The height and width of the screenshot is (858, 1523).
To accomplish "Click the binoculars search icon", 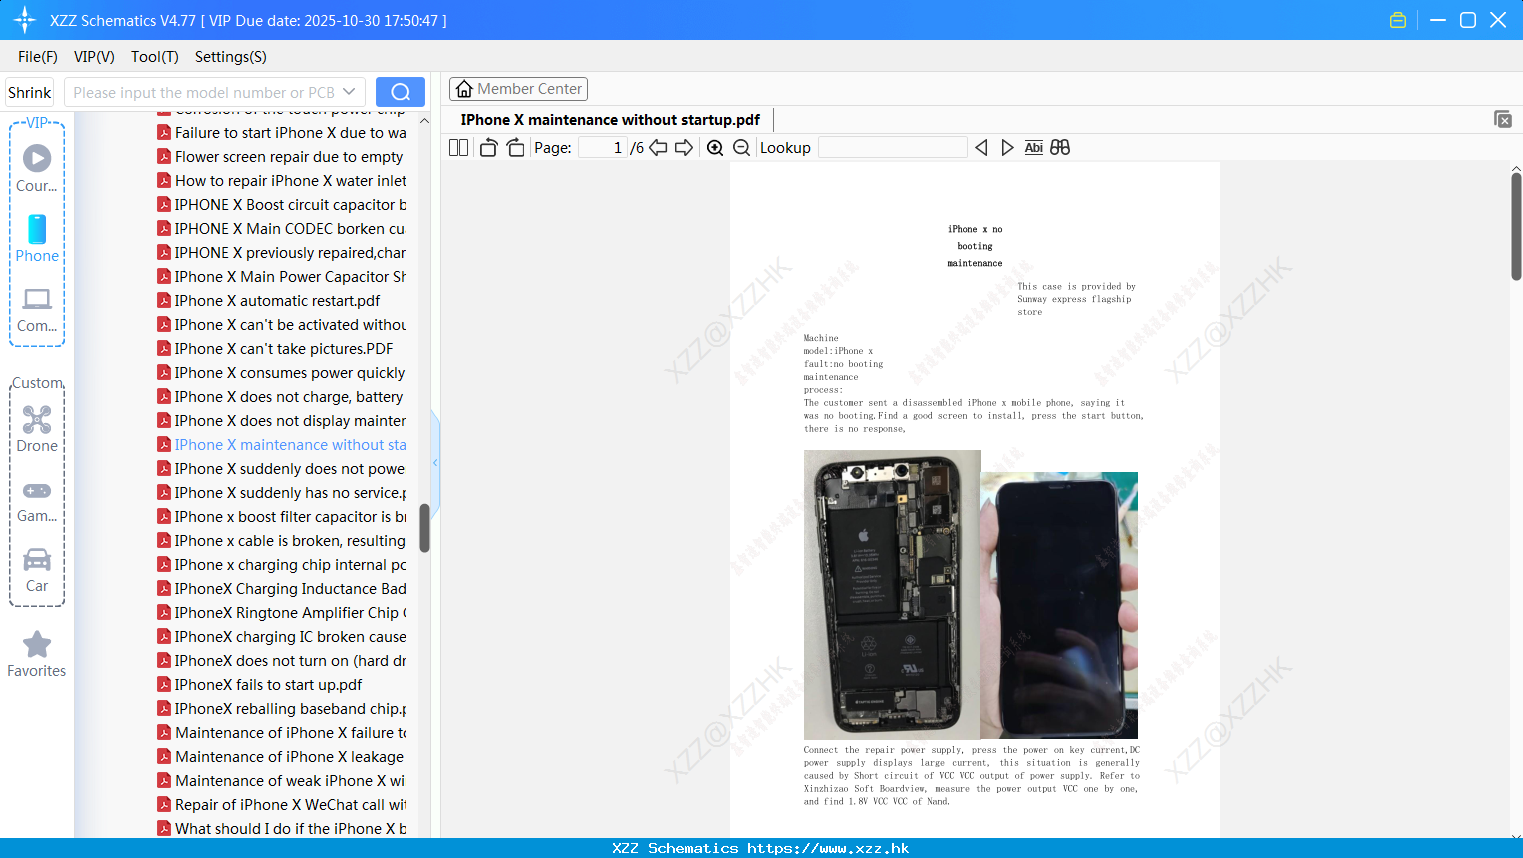I will pos(1060,148).
